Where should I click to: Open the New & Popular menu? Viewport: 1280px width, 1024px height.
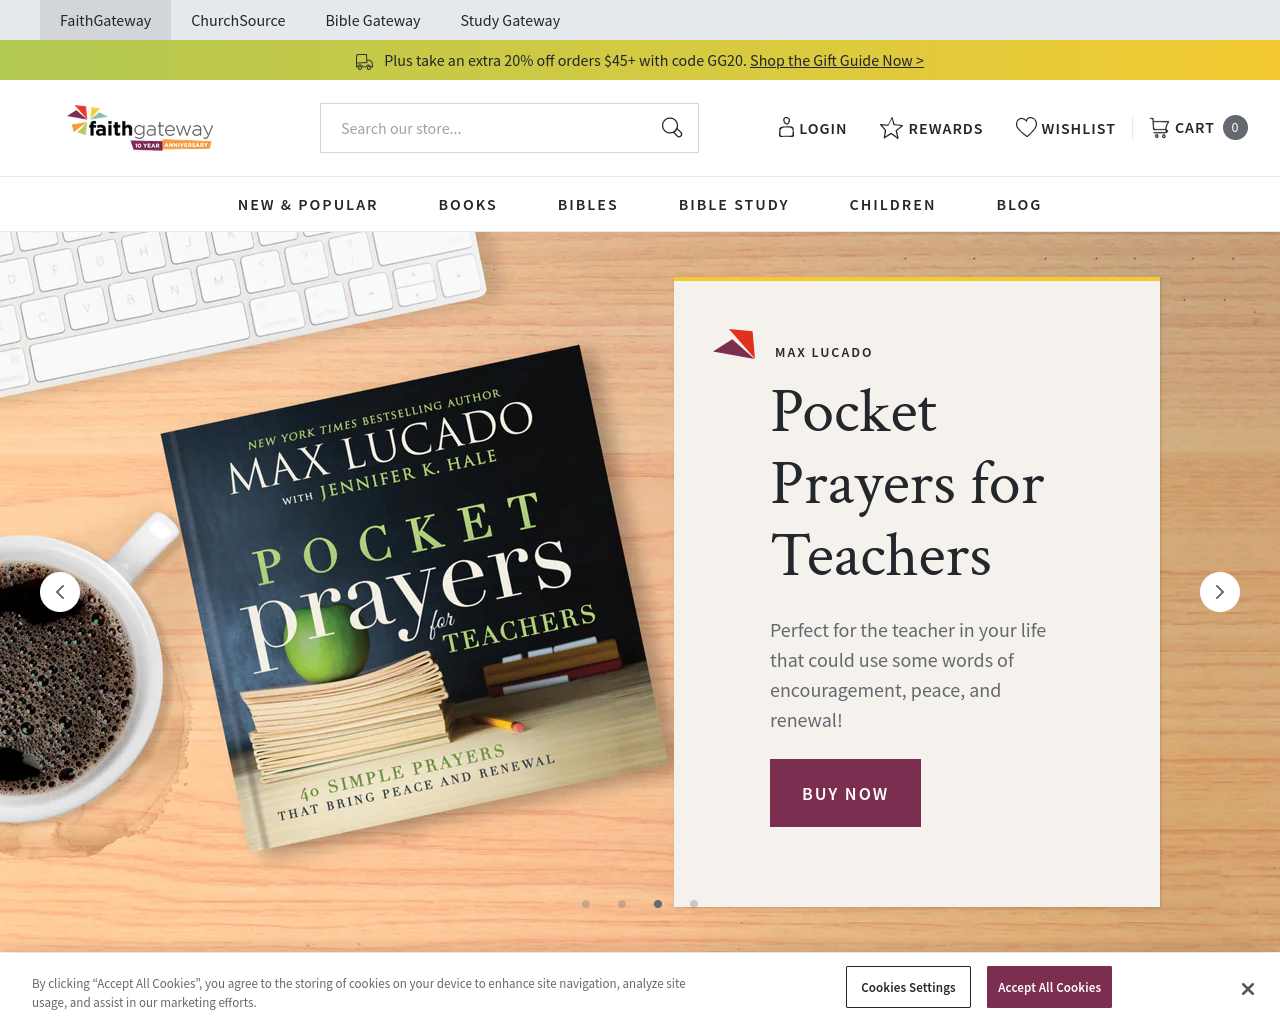click(x=308, y=205)
